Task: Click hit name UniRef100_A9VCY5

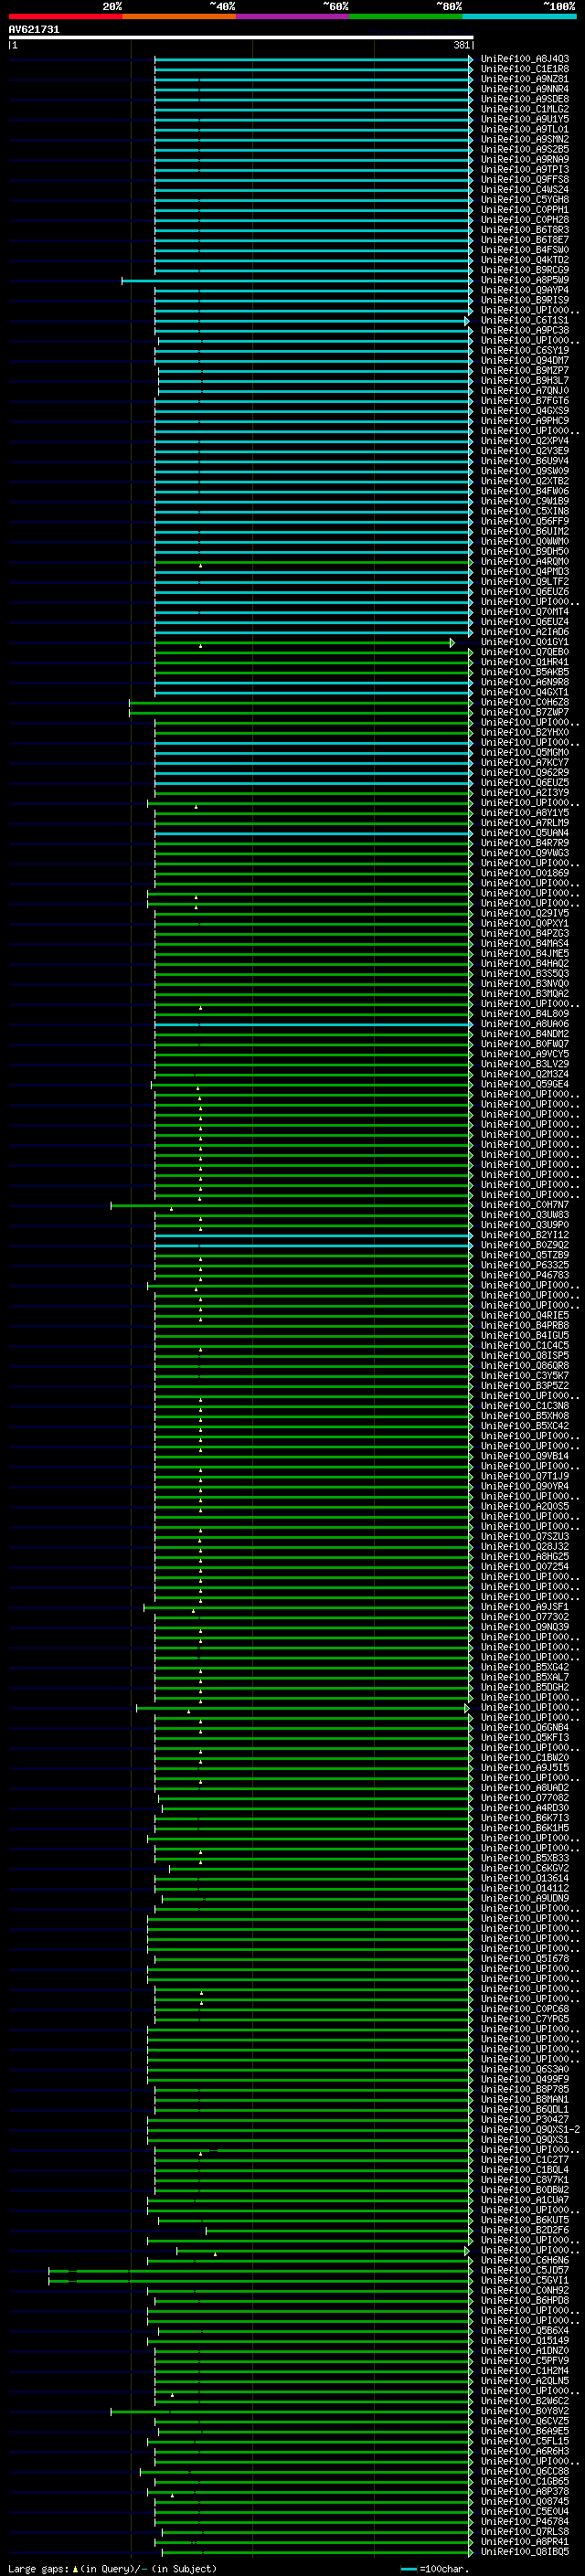Action: [525, 1055]
